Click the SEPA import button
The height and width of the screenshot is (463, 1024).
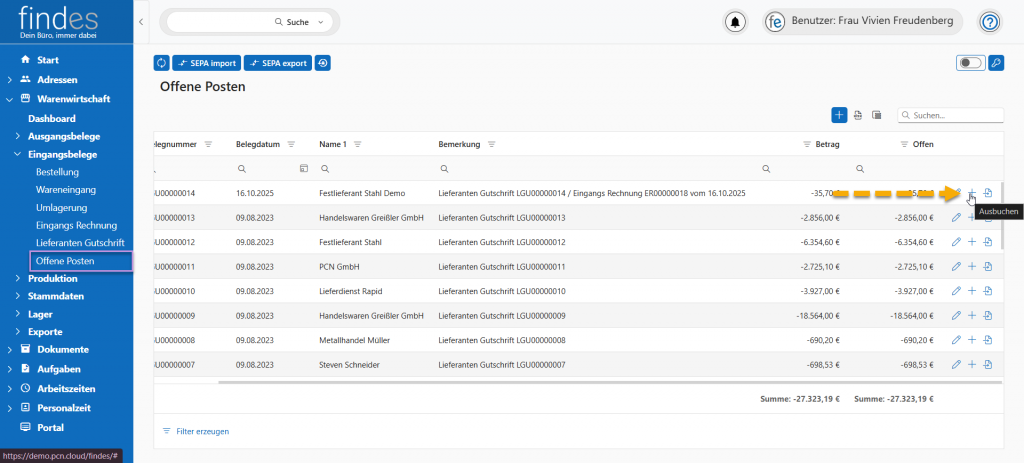pos(206,63)
